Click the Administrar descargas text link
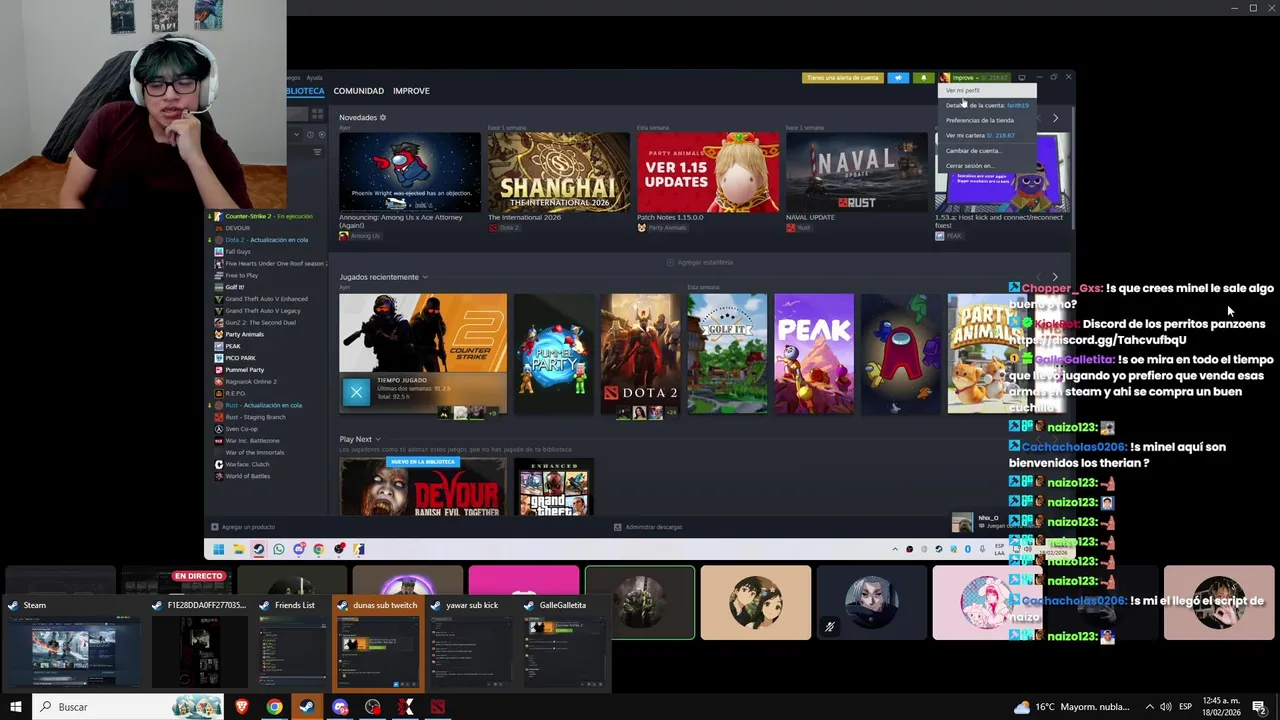Screen dimensions: 1280x720 click(x=654, y=527)
